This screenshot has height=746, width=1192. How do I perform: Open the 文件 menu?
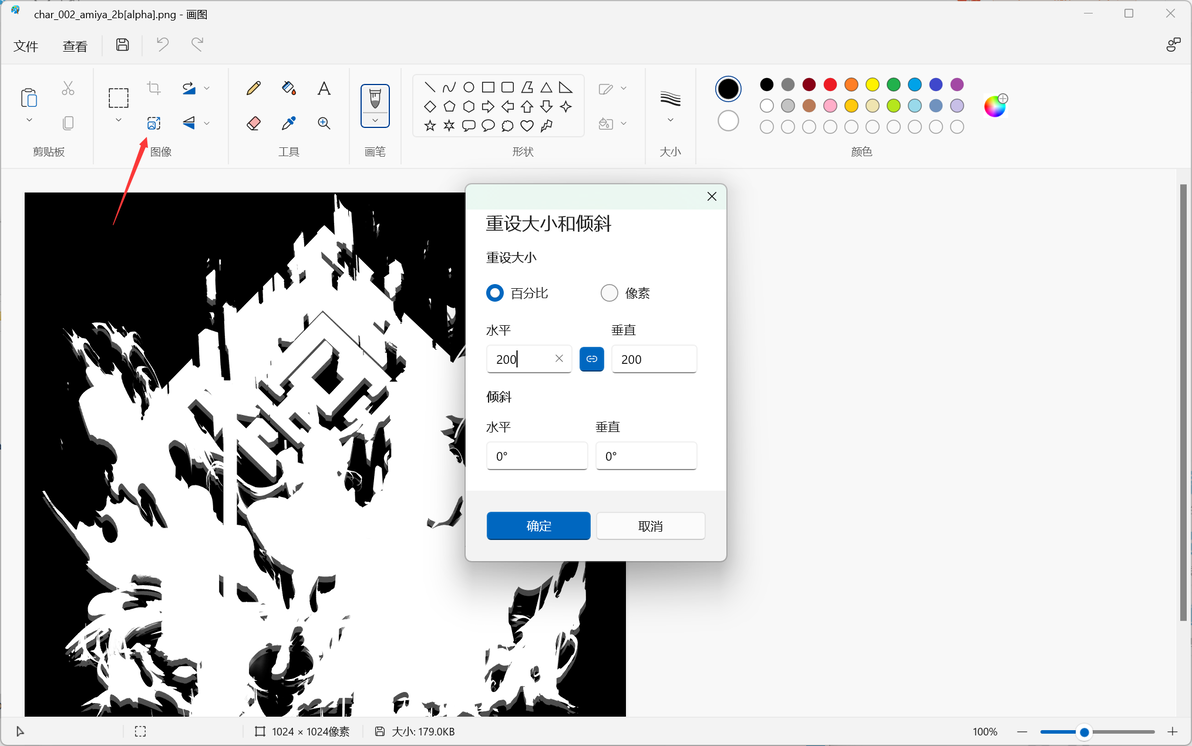26,46
